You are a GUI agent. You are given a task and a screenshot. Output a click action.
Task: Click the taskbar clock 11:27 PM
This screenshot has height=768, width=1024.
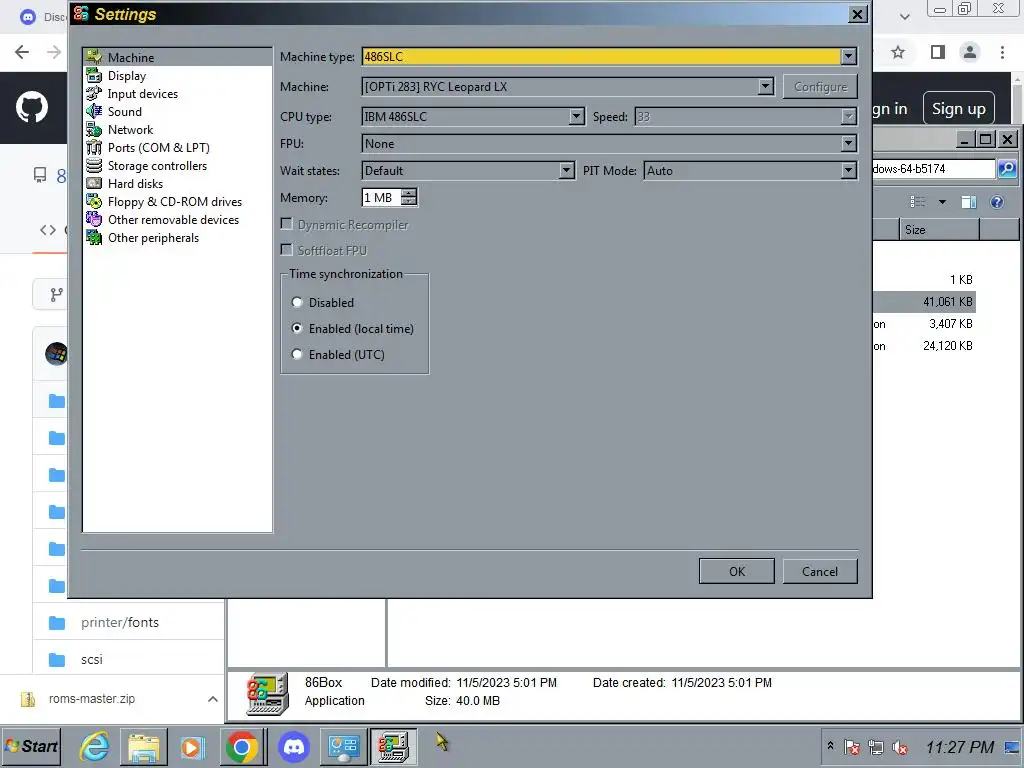[x=959, y=747]
